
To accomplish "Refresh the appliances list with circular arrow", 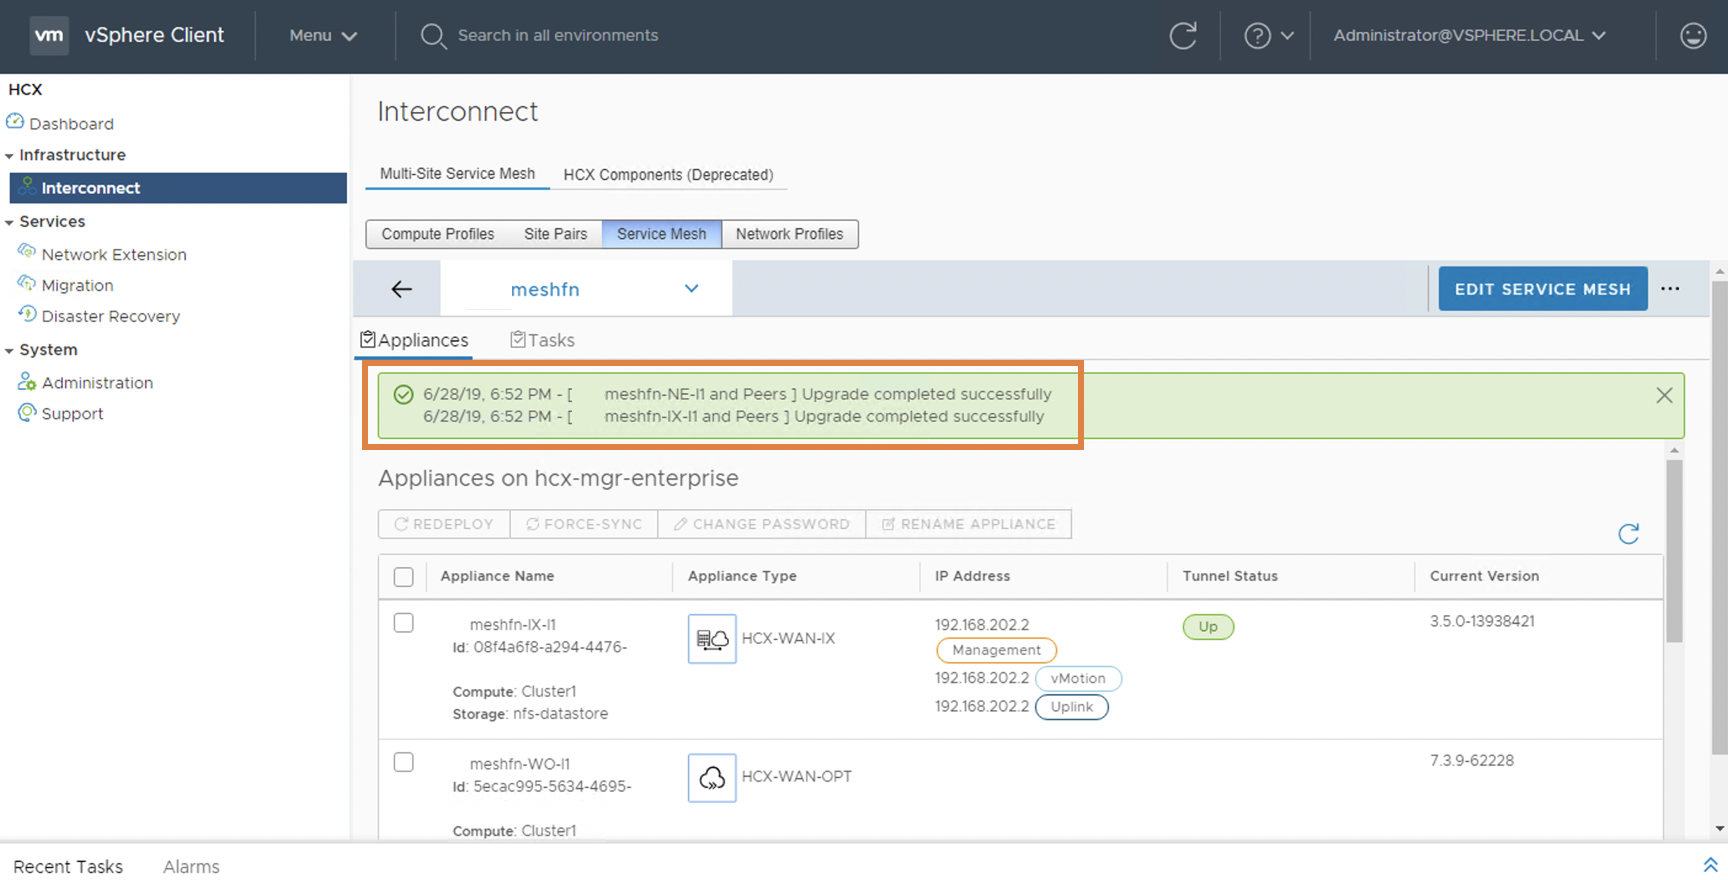I will pyautogui.click(x=1629, y=533).
